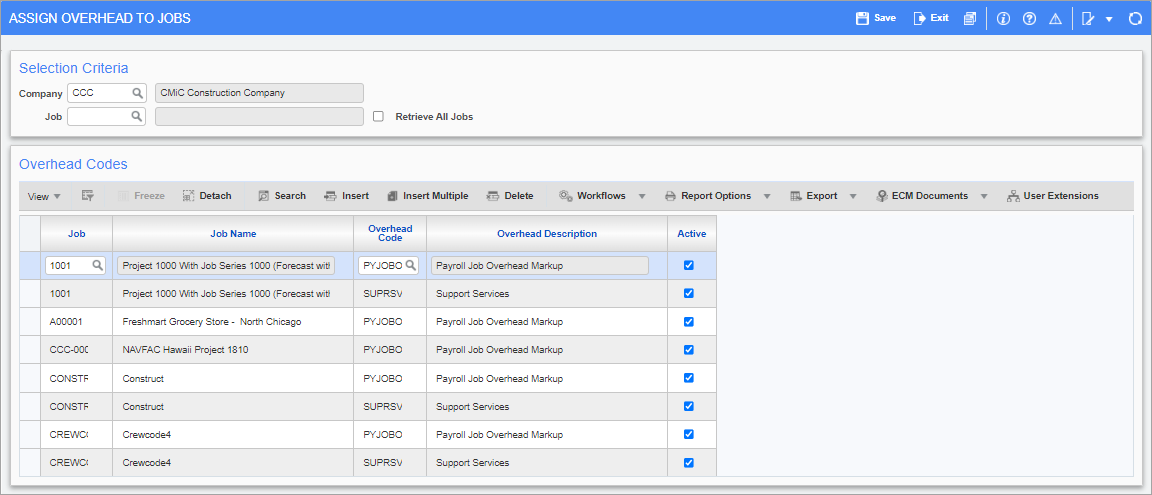Click the Delete button in toolbar
This screenshot has height=495, width=1152.
click(x=510, y=196)
